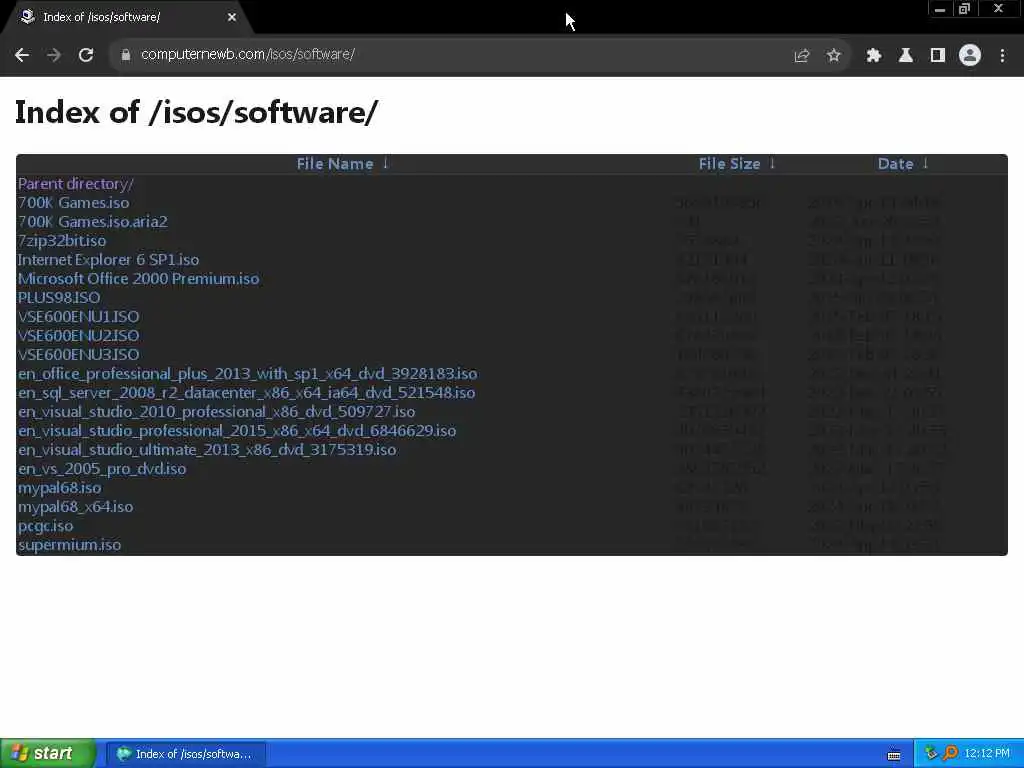1024x768 pixels.
Task: Share this page using the share icon
Action: click(x=802, y=56)
